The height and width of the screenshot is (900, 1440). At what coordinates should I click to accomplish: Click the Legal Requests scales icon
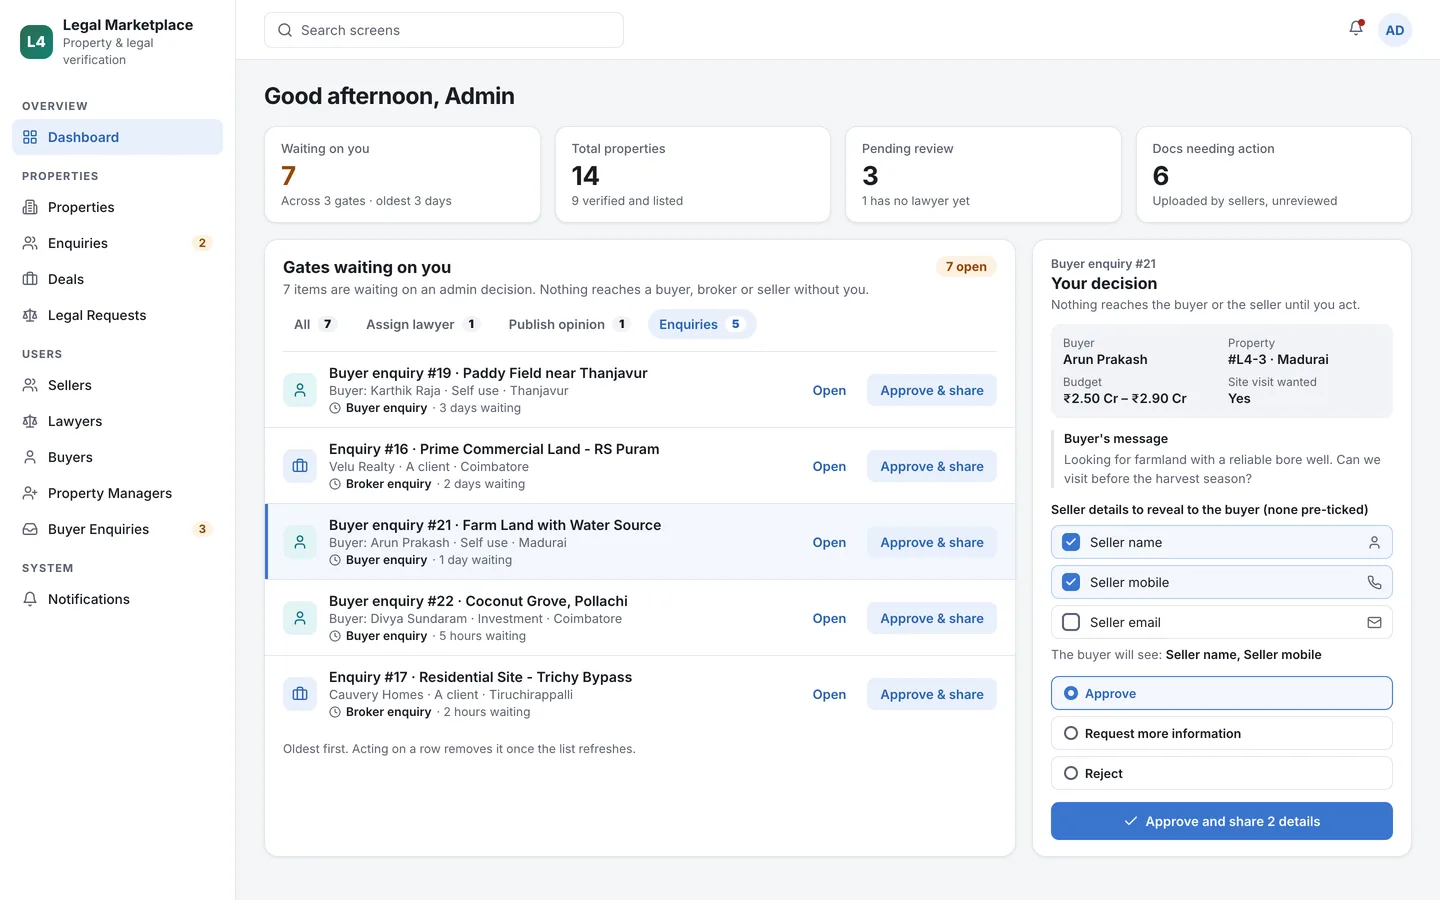[x=30, y=315]
